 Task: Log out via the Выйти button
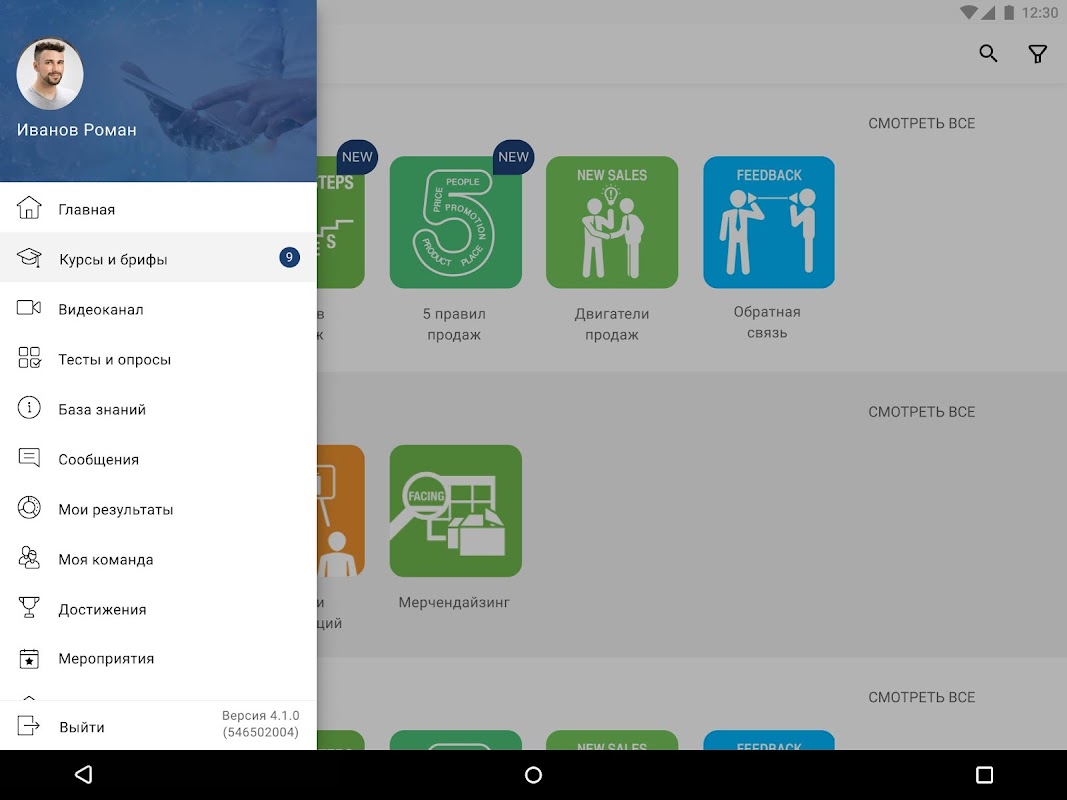pos(82,726)
